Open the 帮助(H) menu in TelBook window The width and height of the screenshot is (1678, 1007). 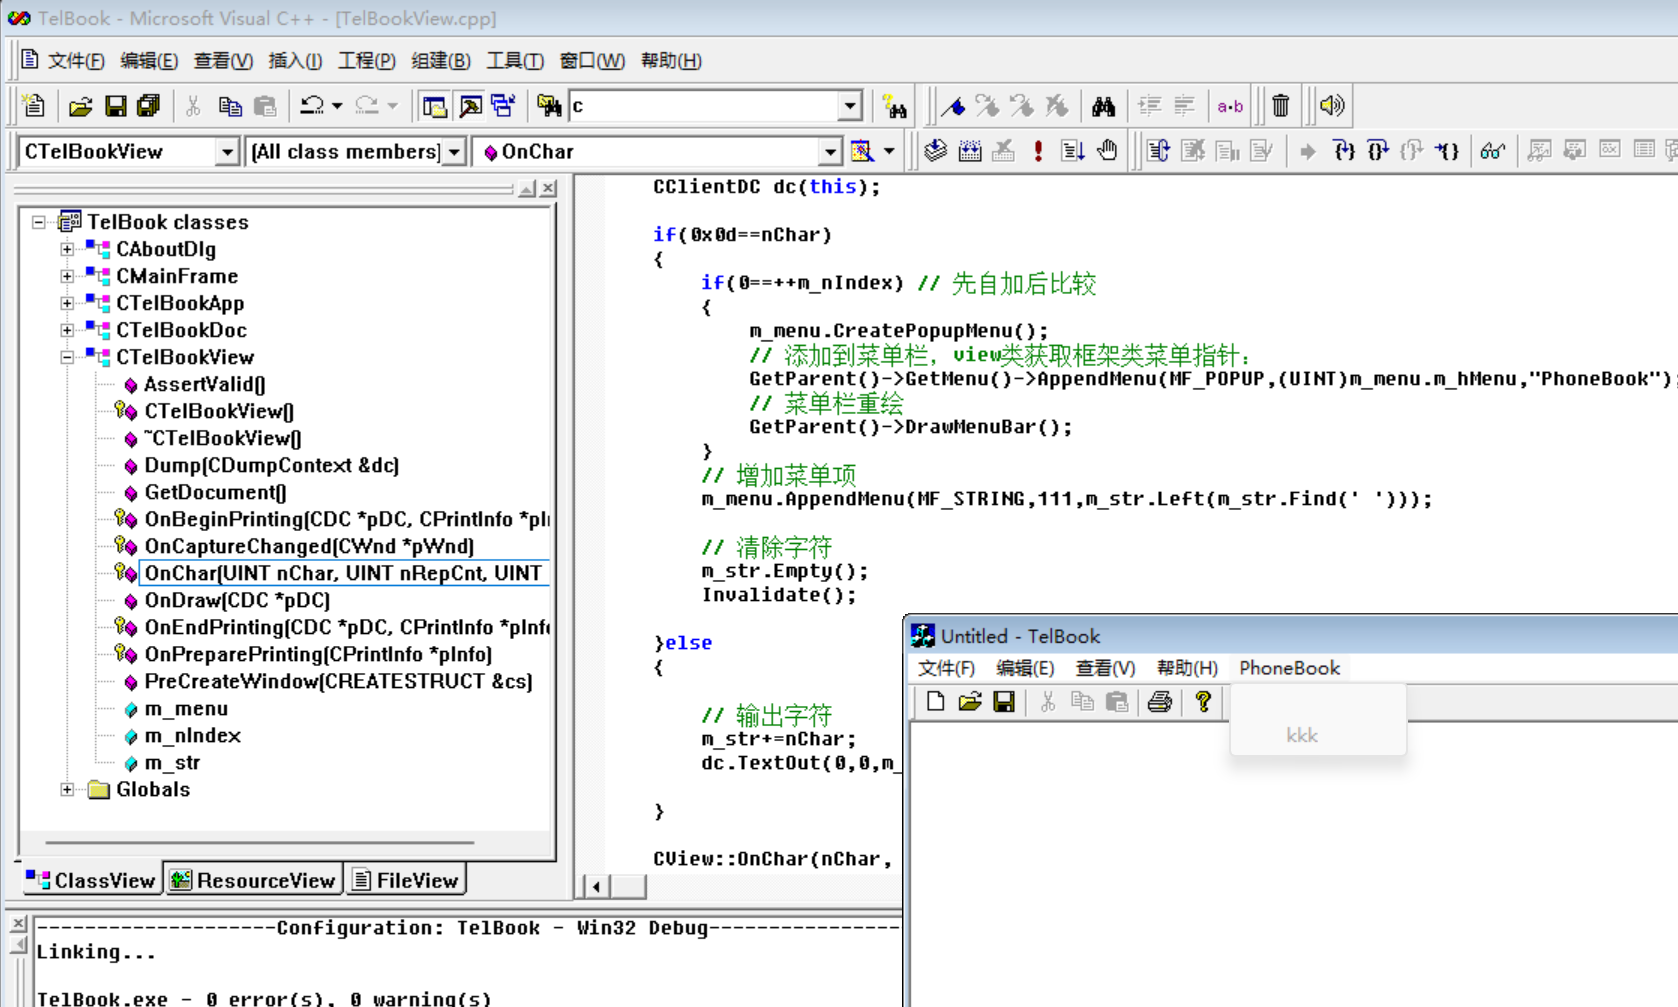[1187, 668]
